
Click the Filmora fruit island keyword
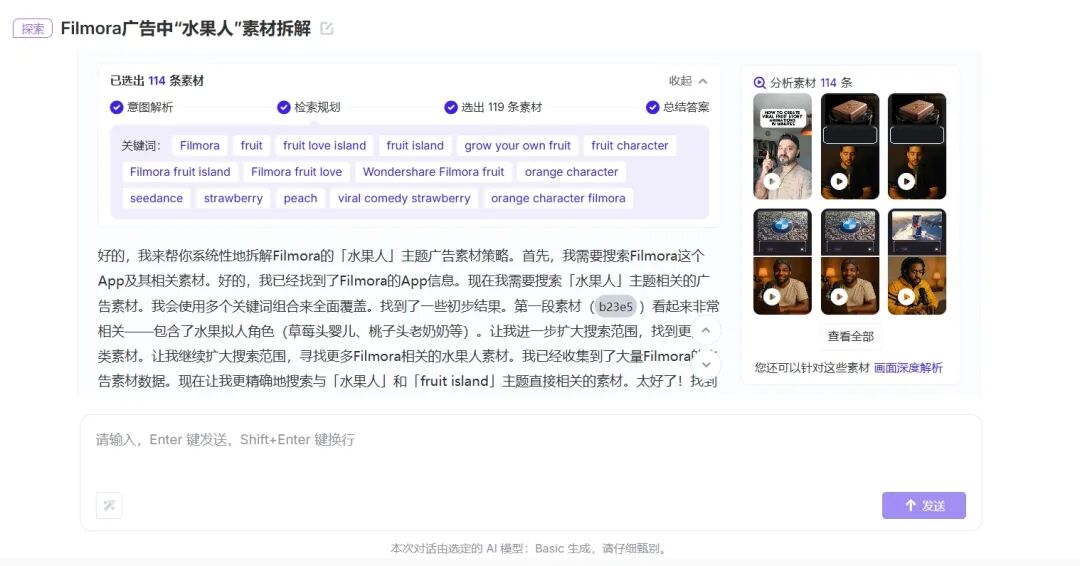(180, 171)
